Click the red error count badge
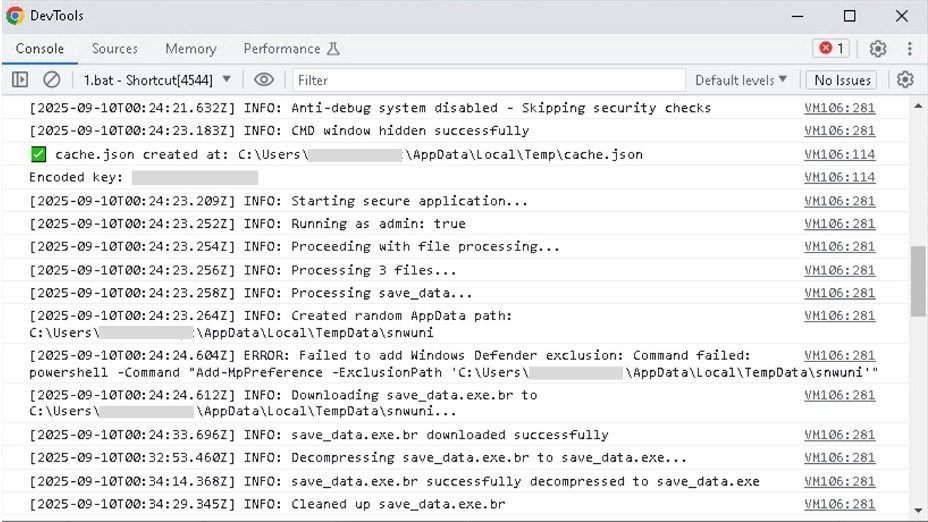Screen dimensions: 928x522 pos(831,49)
